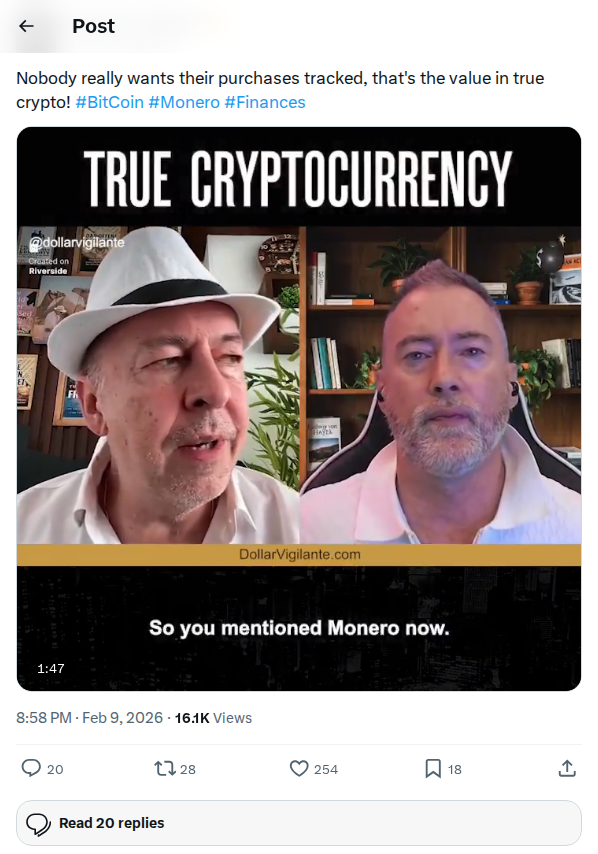Open the #BitCoin hashtag
Viewport: 598px width, 854px height.
pyautogui.click(x=109, y=102)
